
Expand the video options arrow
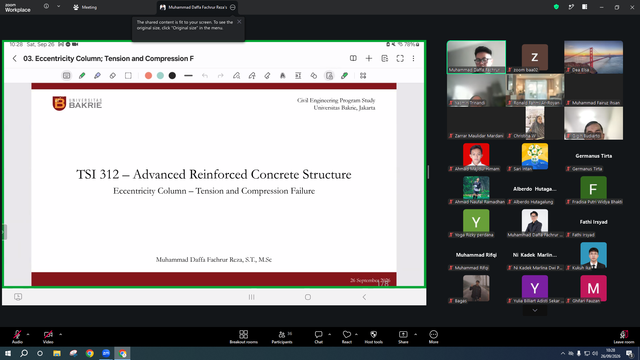[x=60, y=334]
